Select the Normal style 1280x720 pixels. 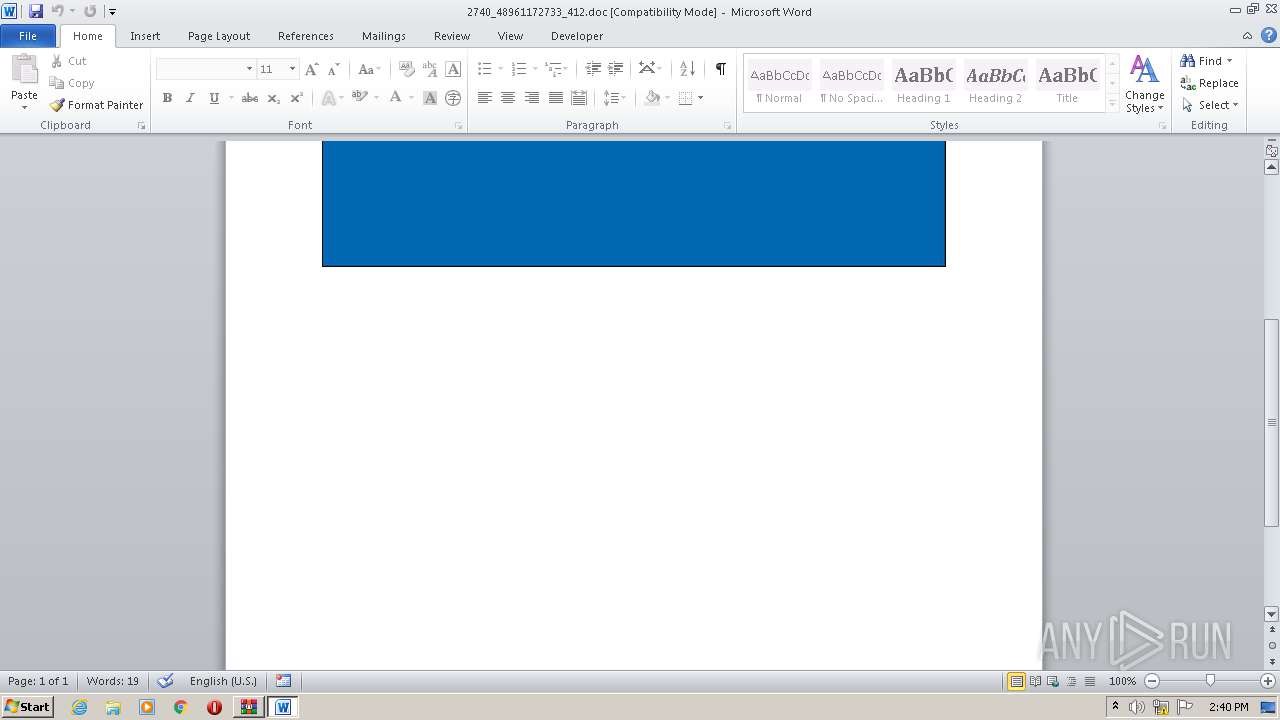click(x=779, y=84)
